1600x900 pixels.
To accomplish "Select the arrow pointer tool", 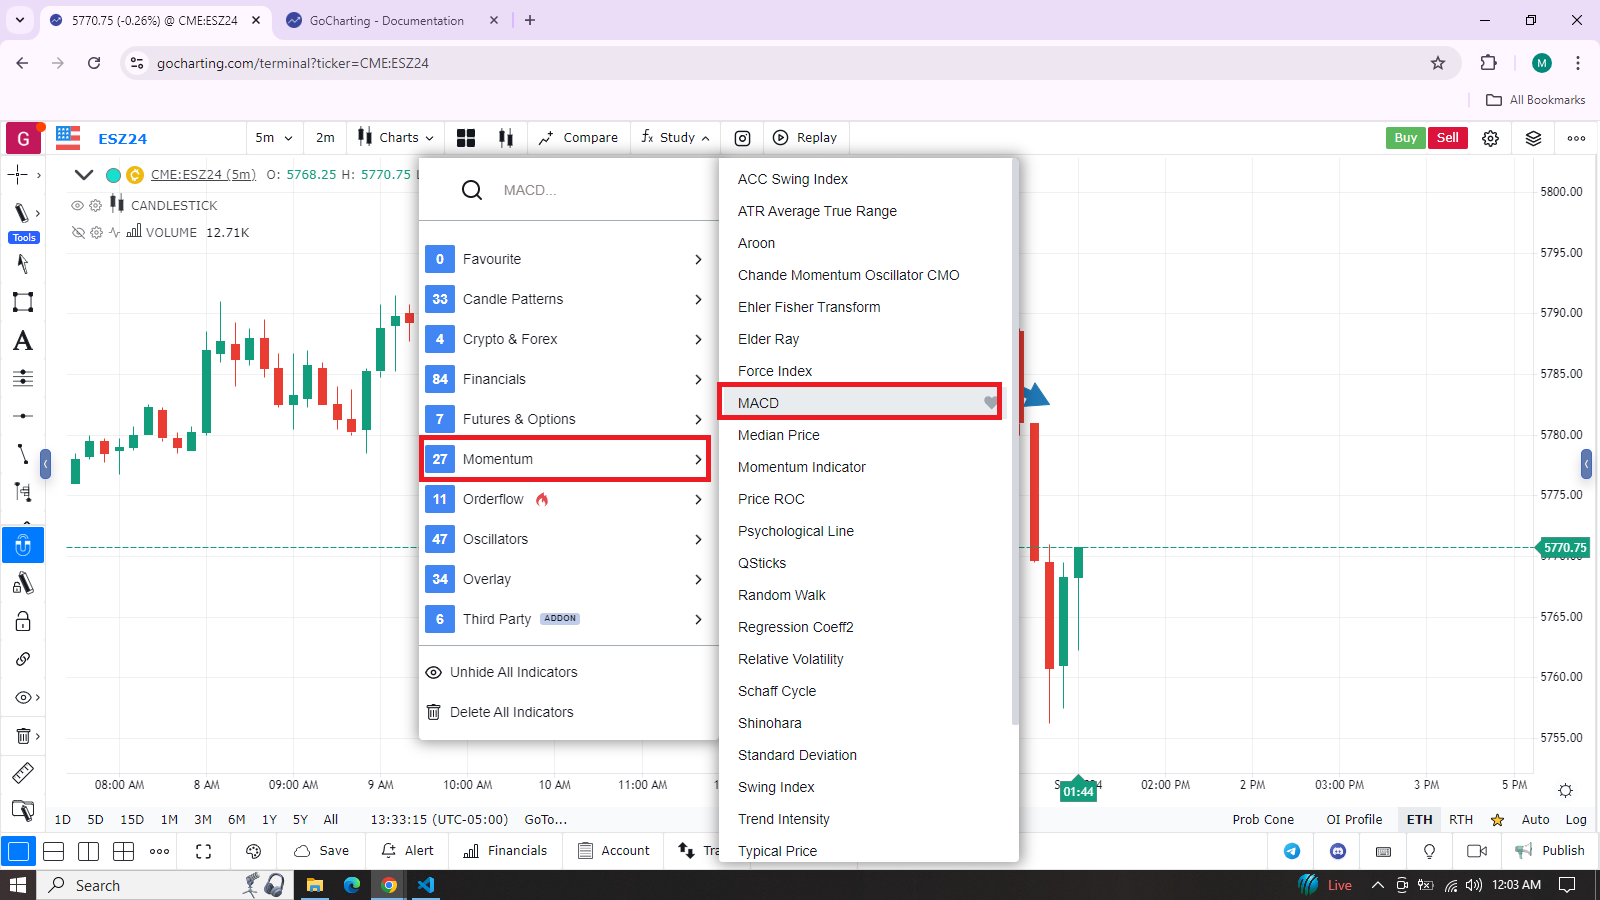I will click(23, 264).
